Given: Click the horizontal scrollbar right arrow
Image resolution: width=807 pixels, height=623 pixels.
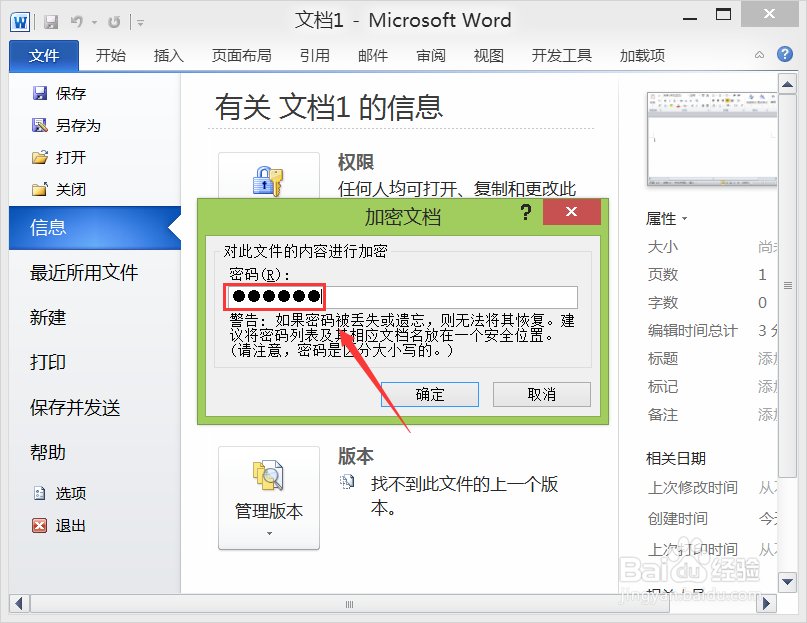Looking at the screenshot, I should coord(766,603).
